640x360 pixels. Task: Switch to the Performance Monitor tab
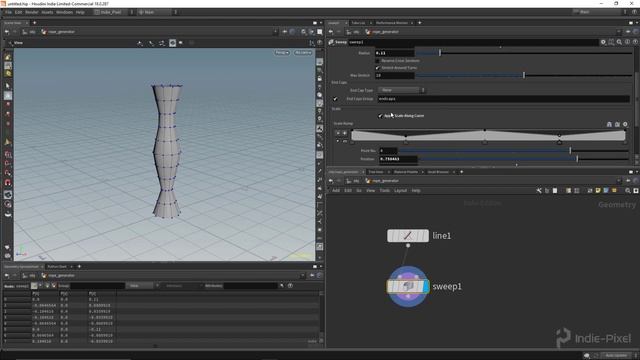[391, 23]
